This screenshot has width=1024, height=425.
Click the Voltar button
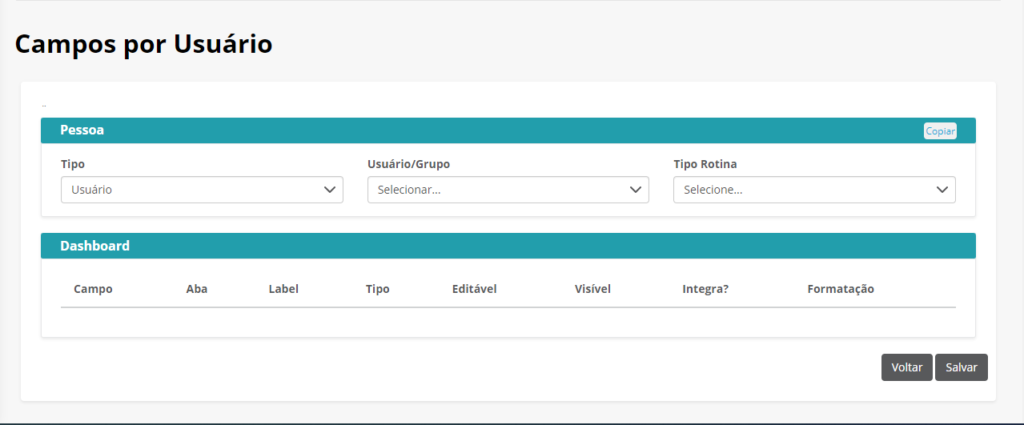pyautogui.click(x=906, y=368)
